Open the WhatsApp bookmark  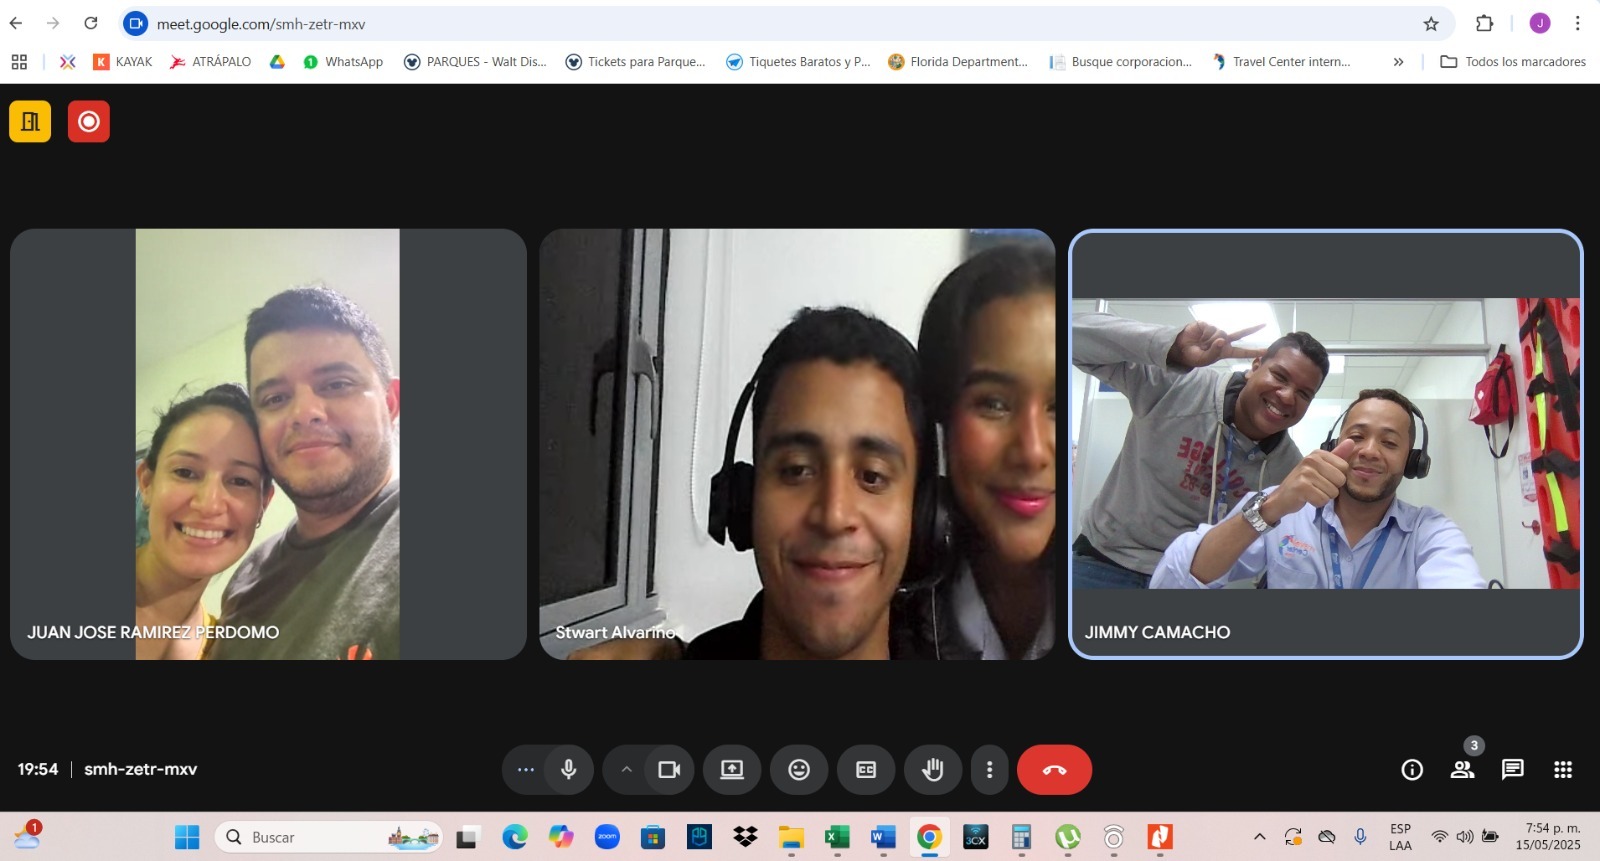343,62
